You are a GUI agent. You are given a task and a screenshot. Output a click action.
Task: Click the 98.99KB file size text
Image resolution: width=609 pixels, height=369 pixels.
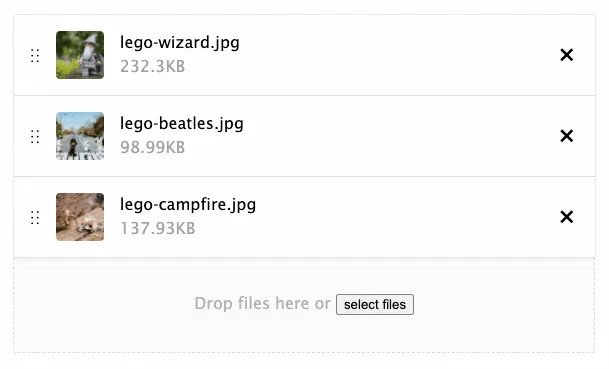tap(152, 147)
